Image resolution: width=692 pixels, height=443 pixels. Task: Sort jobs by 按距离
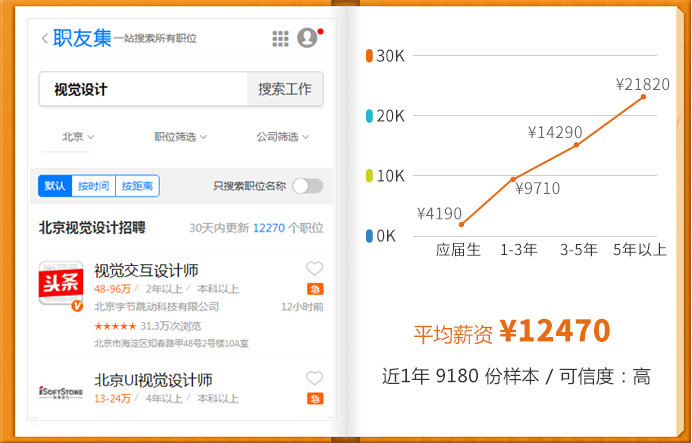pyautogui.click(x=137, y=186)
